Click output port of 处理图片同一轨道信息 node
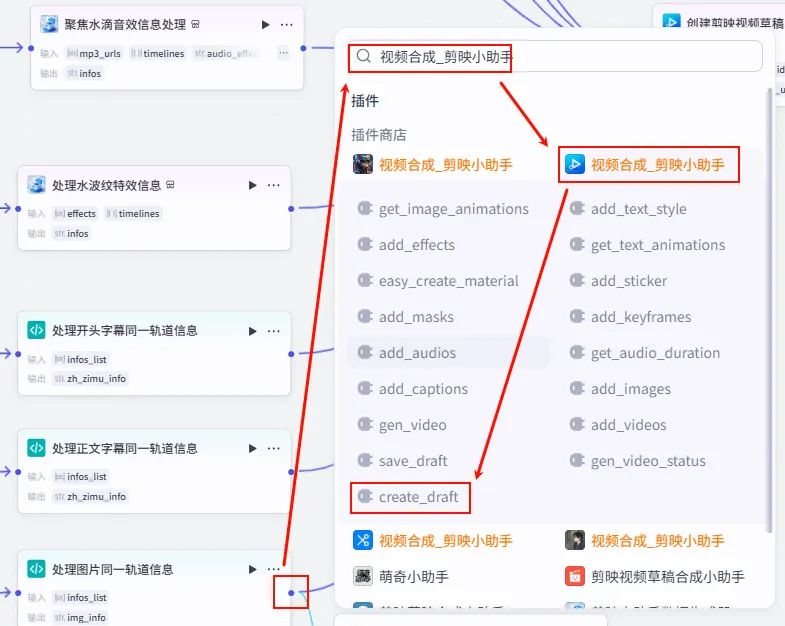 coord(291,593)
